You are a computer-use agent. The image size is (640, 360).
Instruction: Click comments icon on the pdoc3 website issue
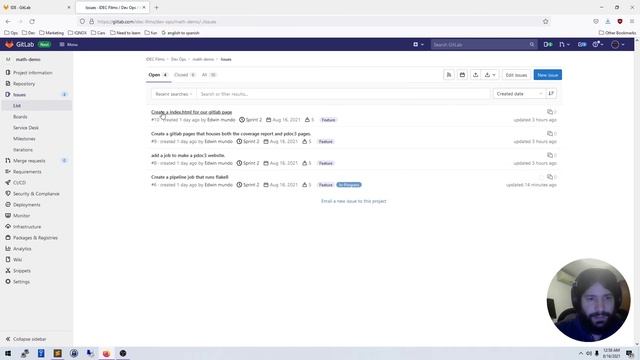click(551, 155)
